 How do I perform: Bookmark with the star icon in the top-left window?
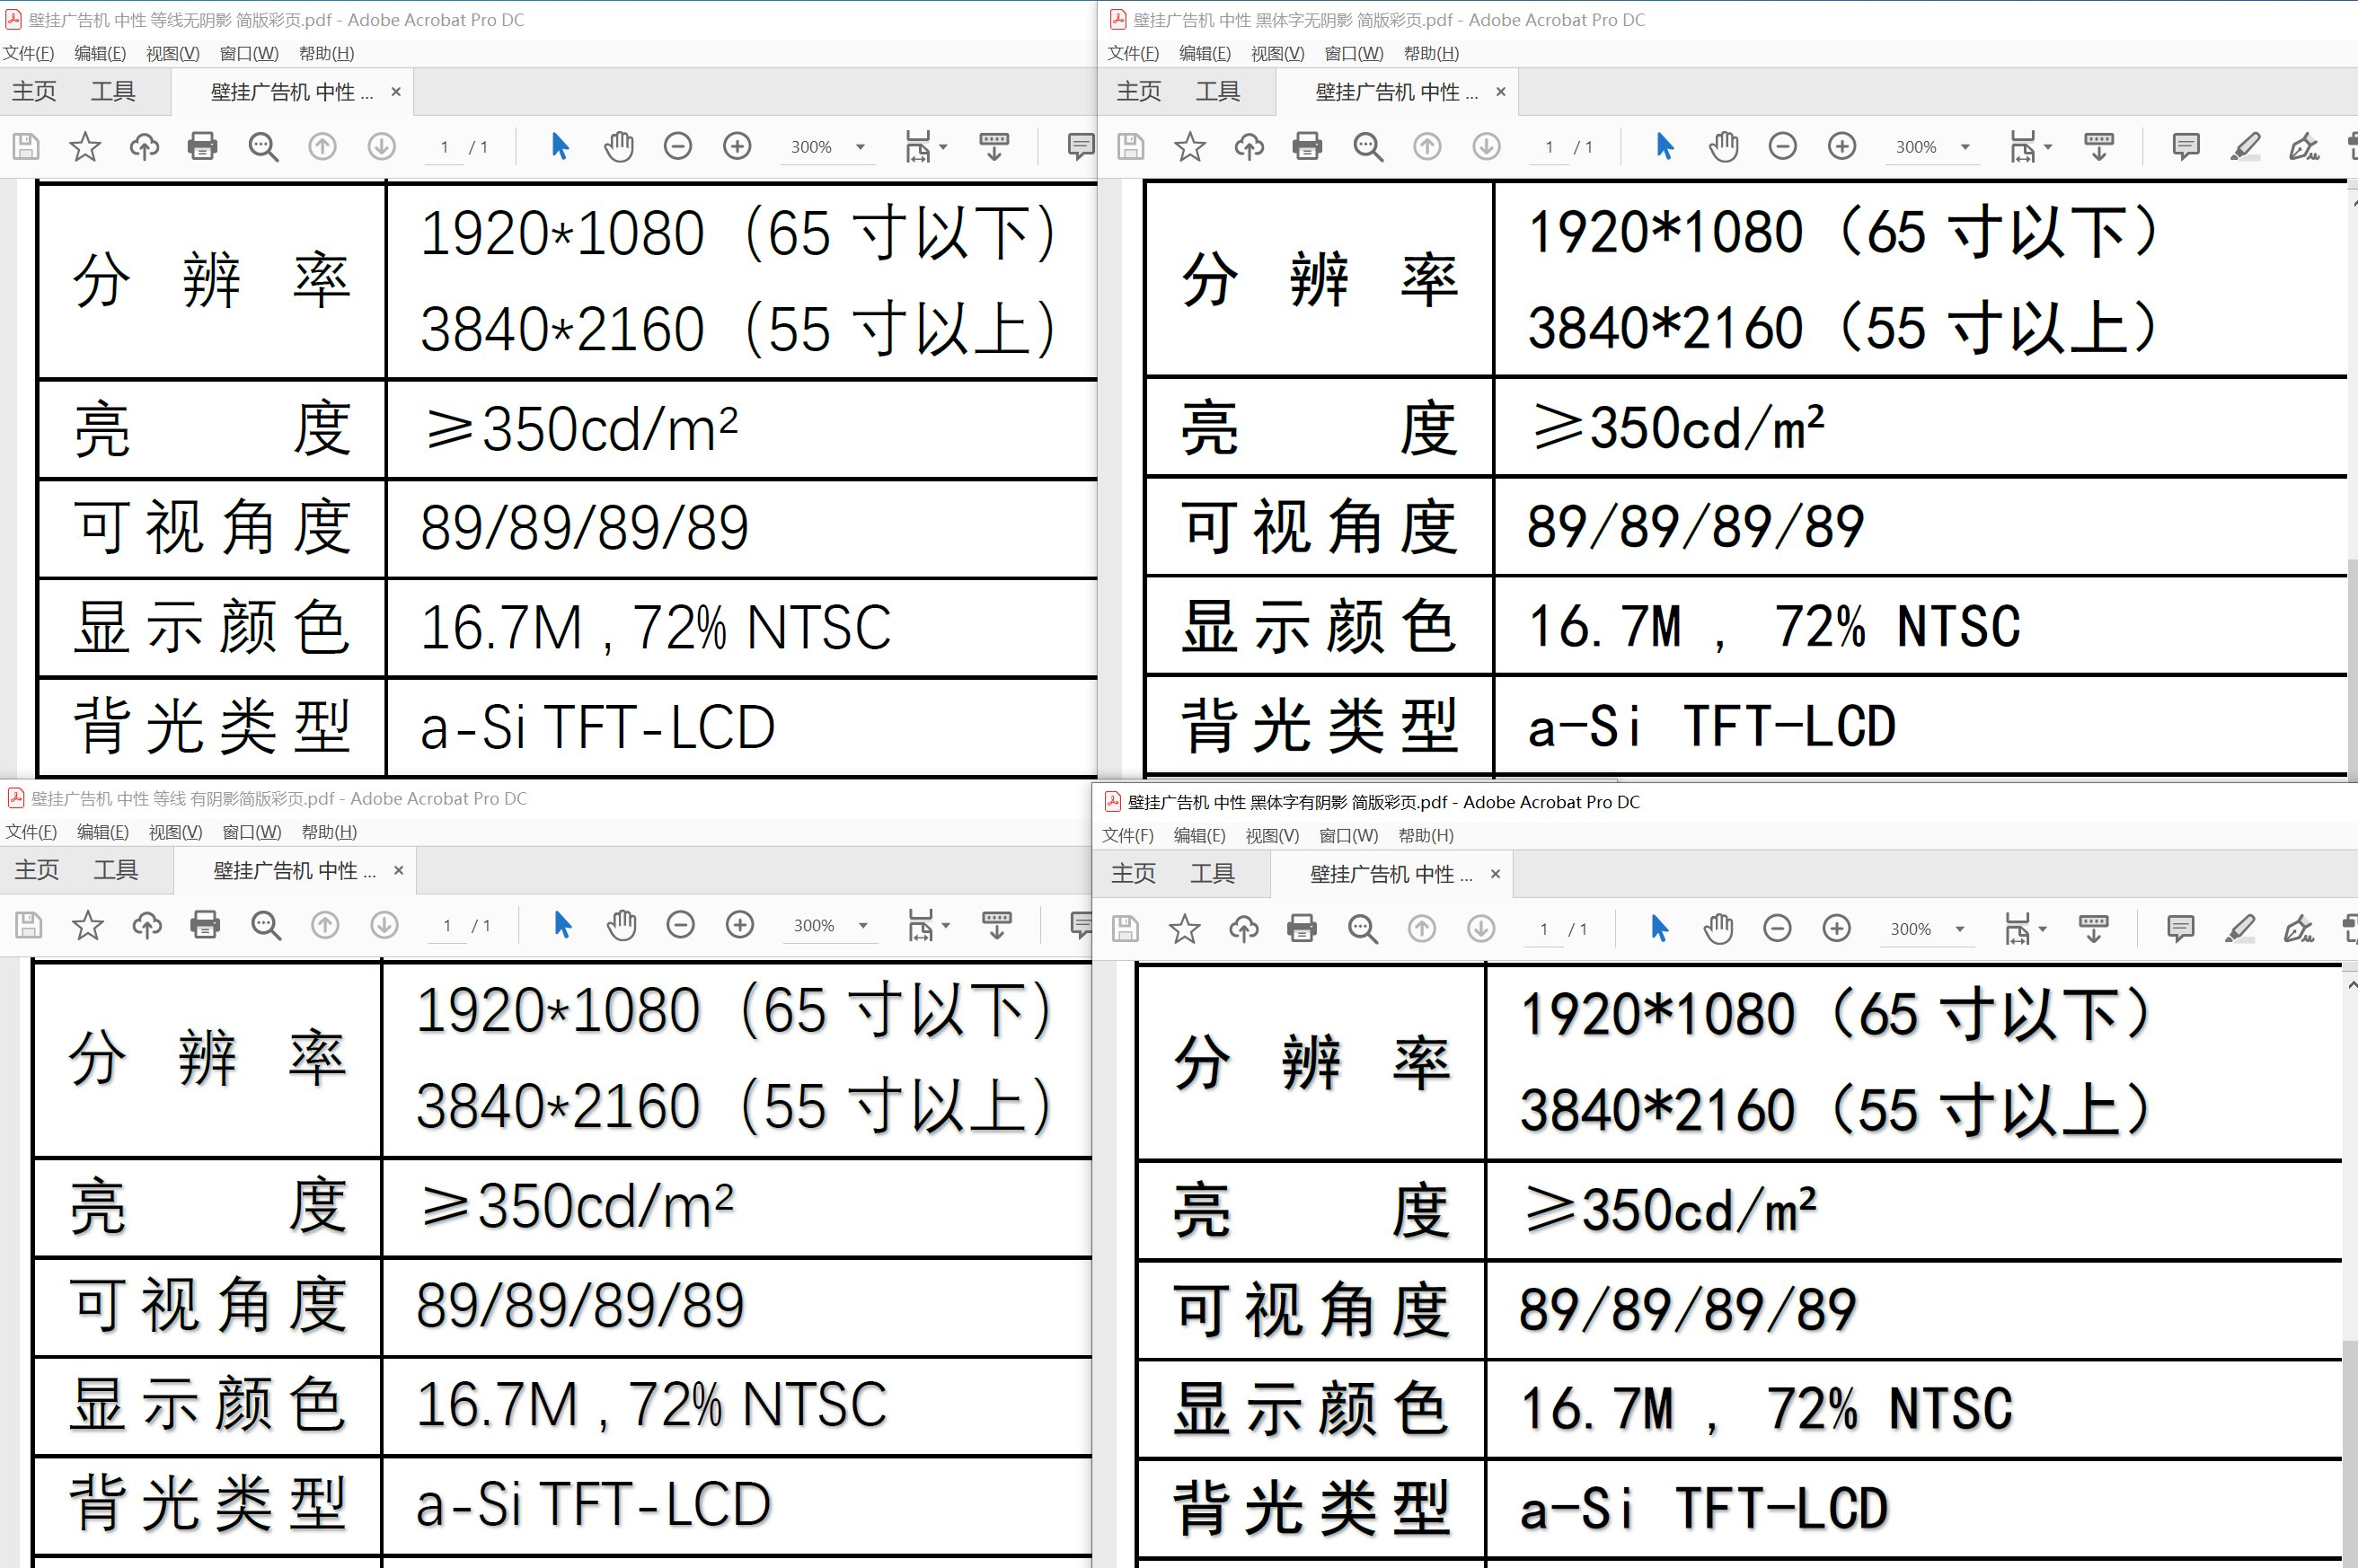[85, 147]
